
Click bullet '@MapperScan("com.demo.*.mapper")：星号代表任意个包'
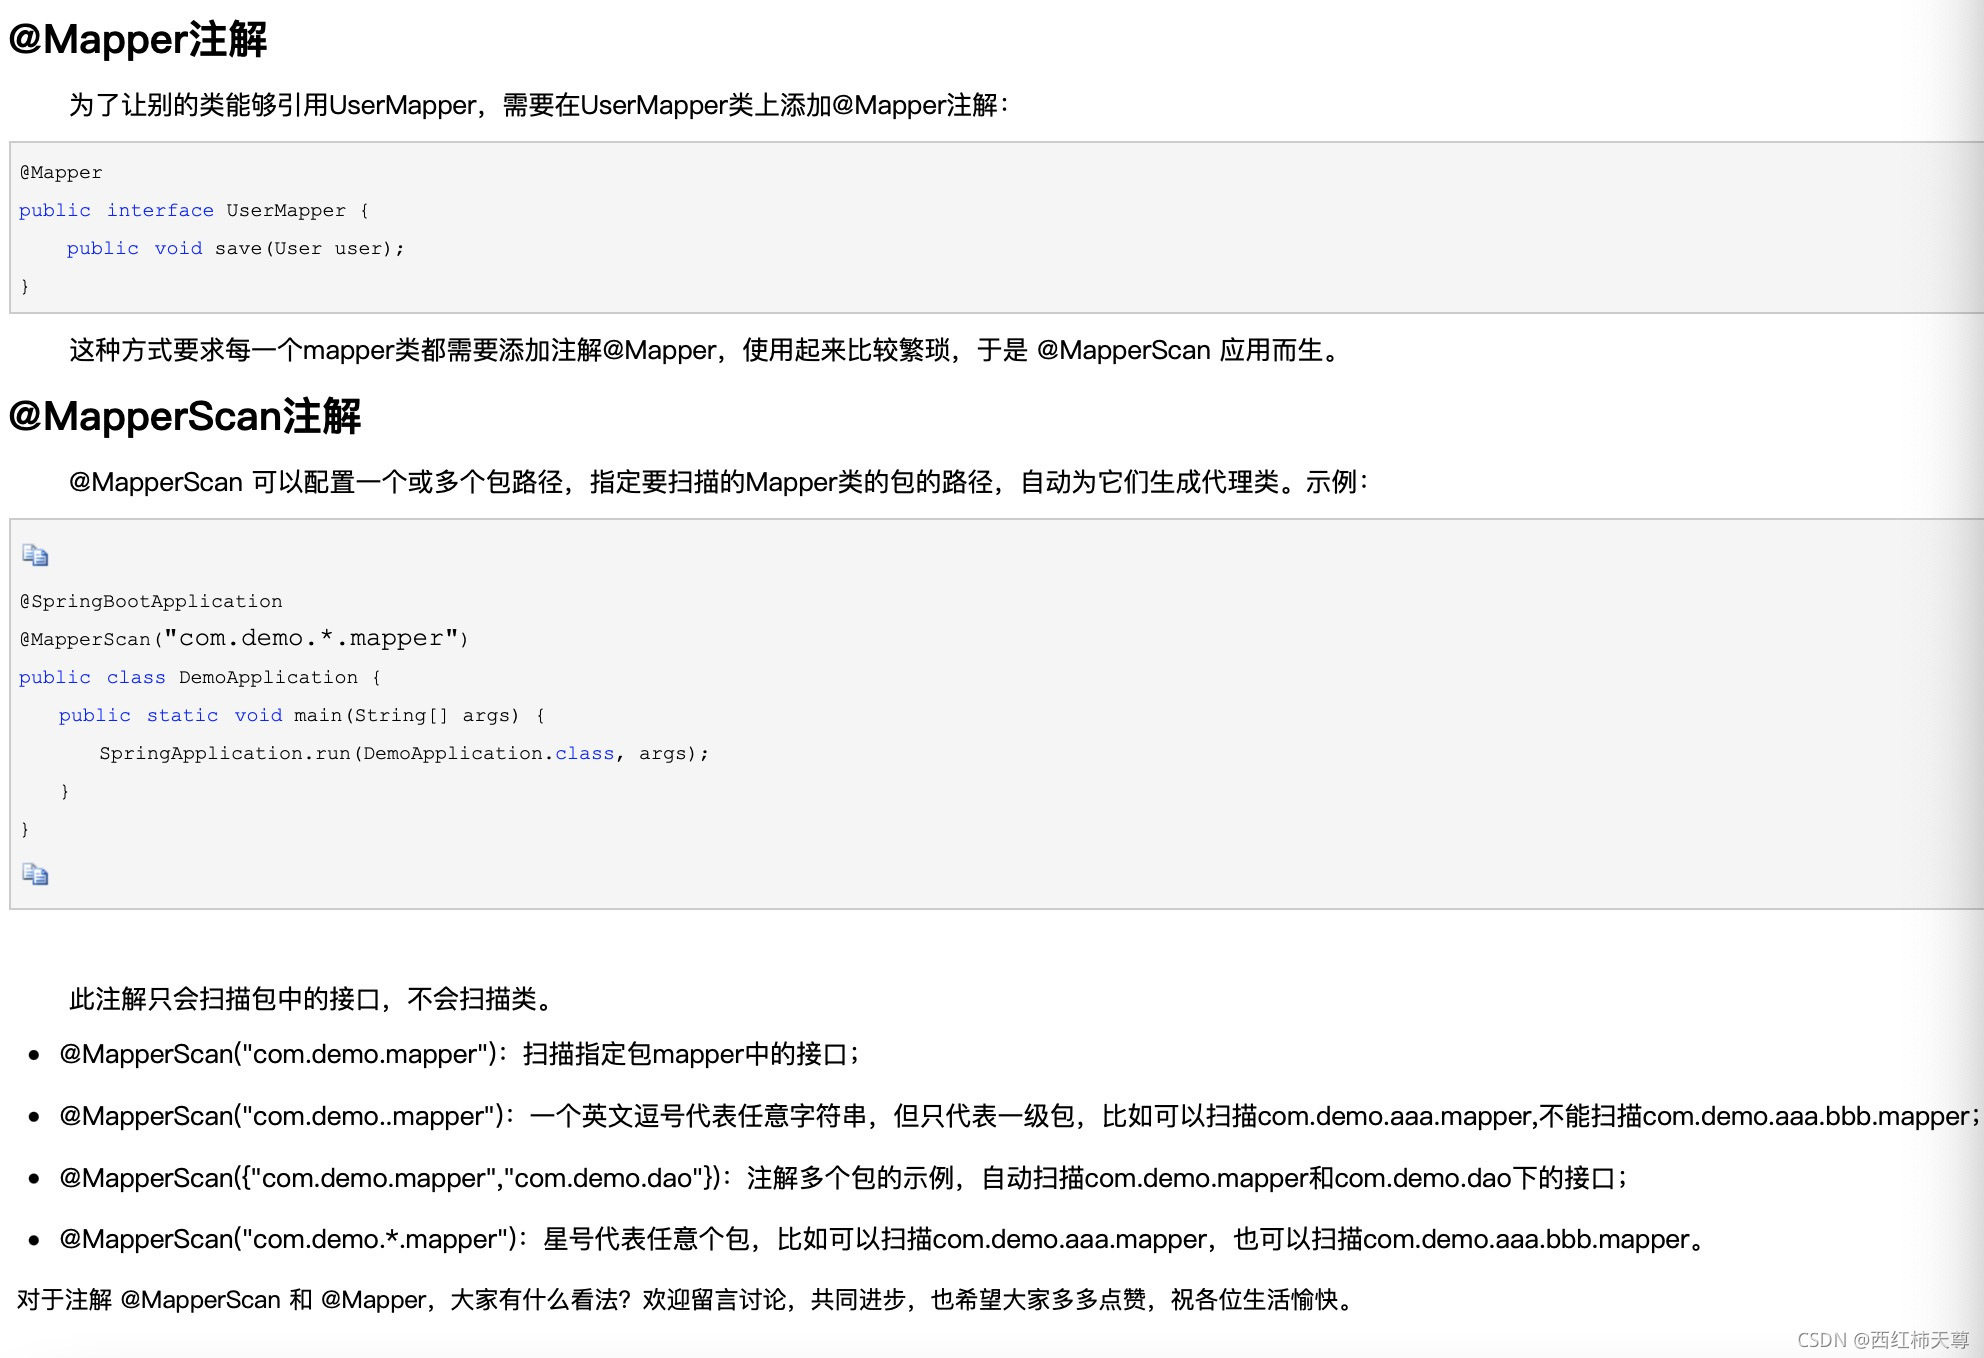click(x=884, y=1239)
